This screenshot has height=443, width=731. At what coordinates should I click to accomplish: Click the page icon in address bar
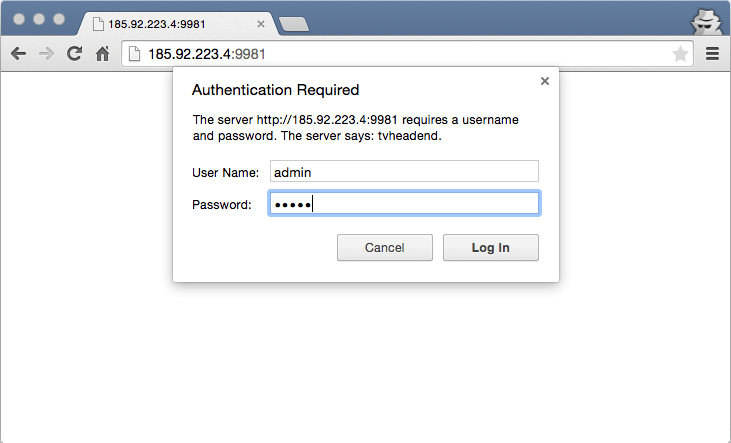pyautogui.click(x=134, y=54)
